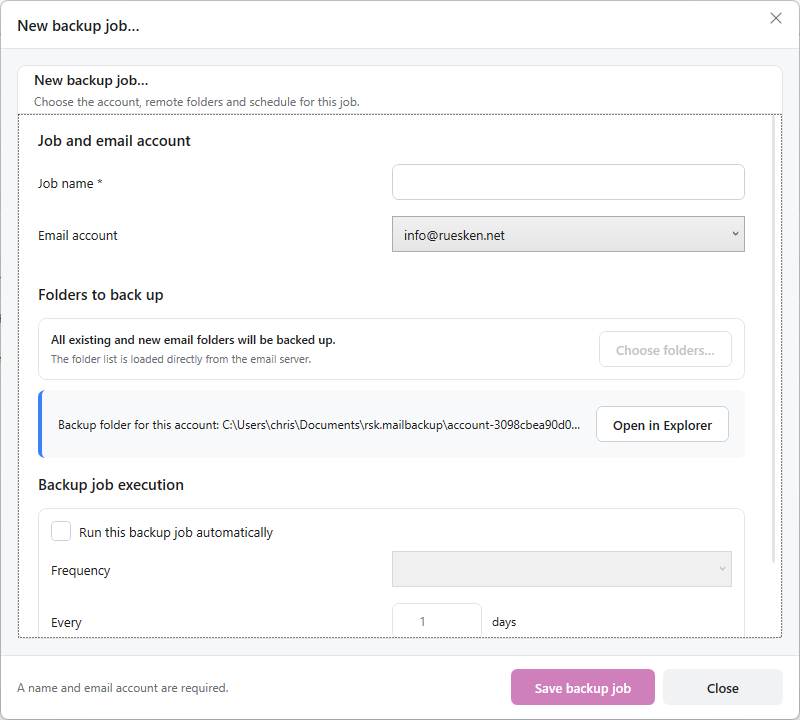The image size is (800, 720).
Task: Open the Email account dropdown showing info@ruesken.net
Action: [568, 234]
